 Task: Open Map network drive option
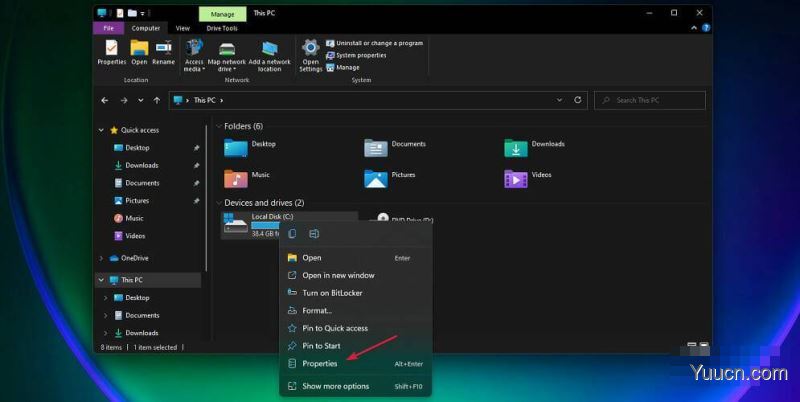point(227,56)
